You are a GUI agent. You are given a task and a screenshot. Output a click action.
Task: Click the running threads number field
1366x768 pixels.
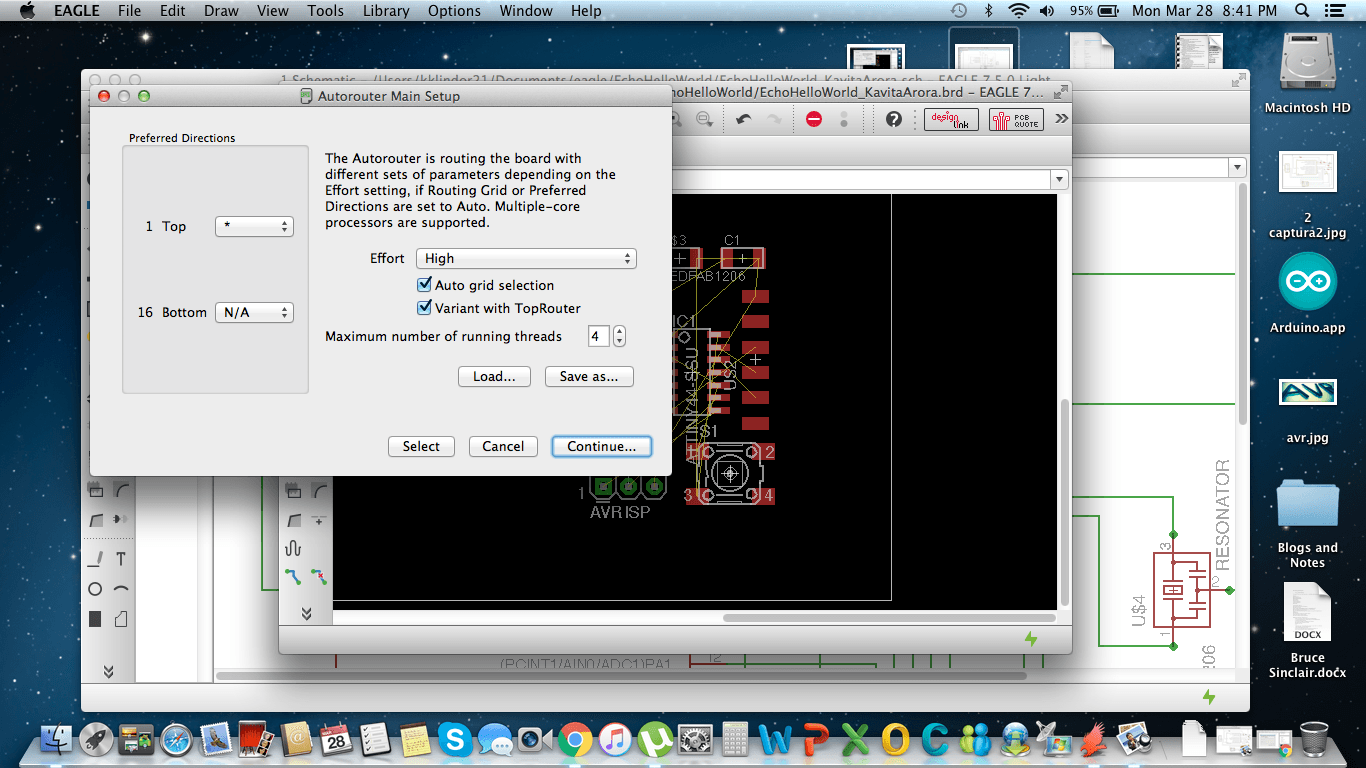pyautogui.click(x=598, y=336)
